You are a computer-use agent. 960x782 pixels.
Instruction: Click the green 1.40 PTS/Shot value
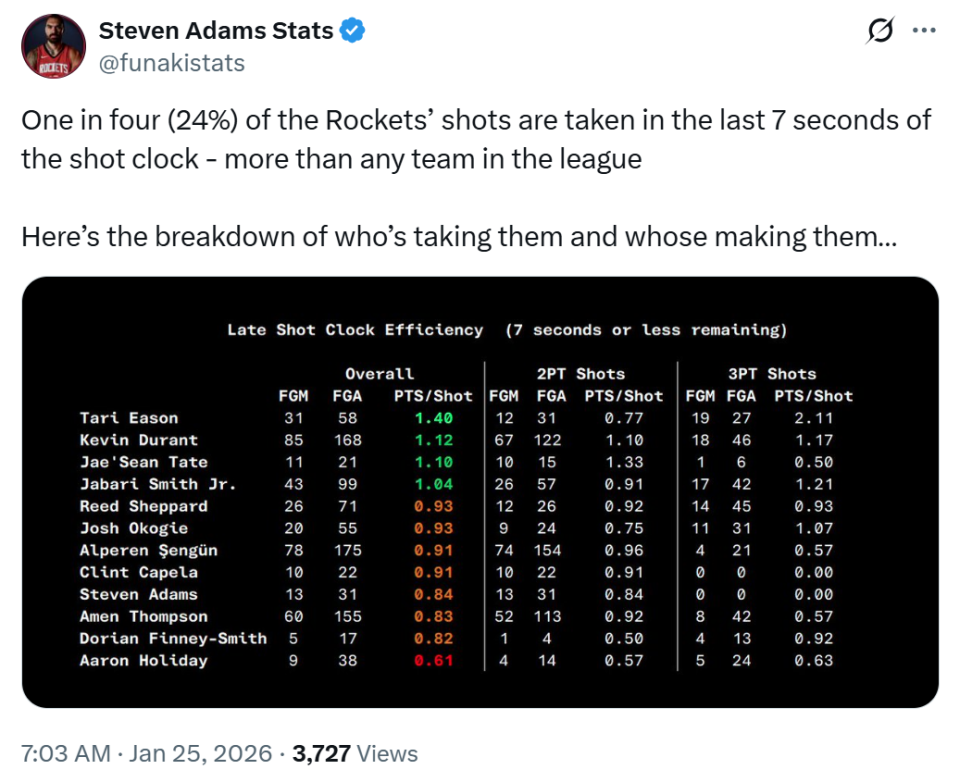pos(432,418)
